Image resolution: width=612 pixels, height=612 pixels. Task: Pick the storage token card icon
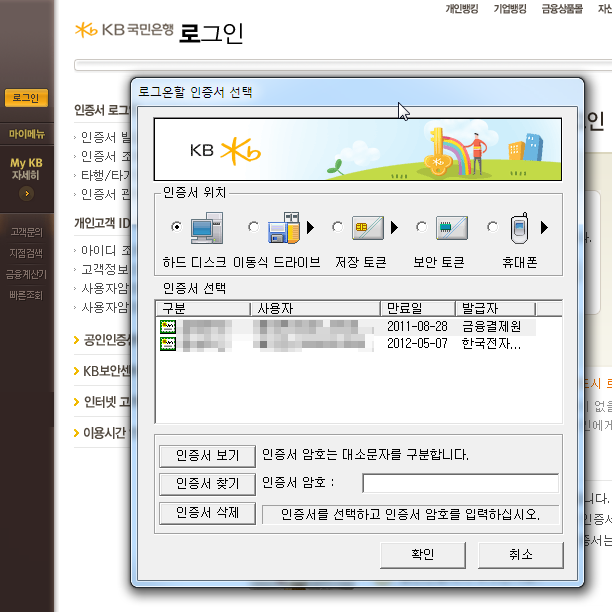pos(368,228)
